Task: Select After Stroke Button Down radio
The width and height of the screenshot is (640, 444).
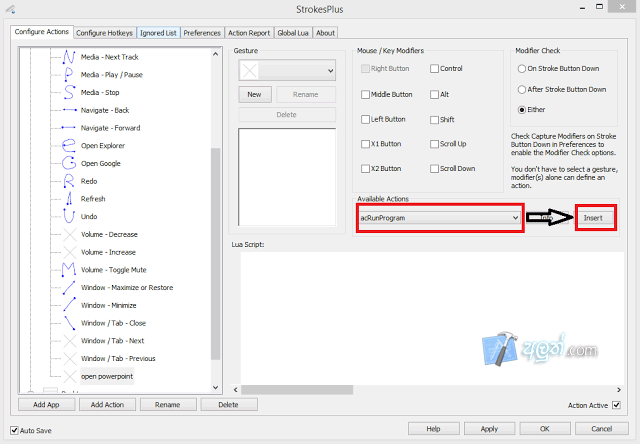Action: point(522,89)
